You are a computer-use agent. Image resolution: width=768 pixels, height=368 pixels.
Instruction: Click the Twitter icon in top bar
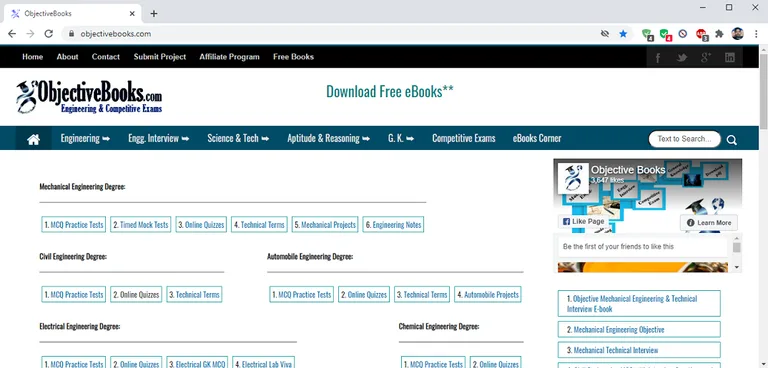point(682,57)
